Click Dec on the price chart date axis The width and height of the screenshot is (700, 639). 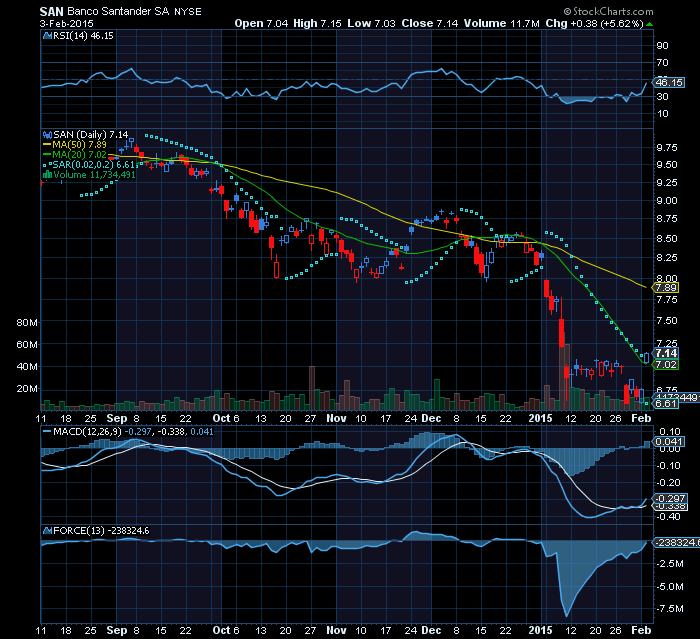click(431, 418)
